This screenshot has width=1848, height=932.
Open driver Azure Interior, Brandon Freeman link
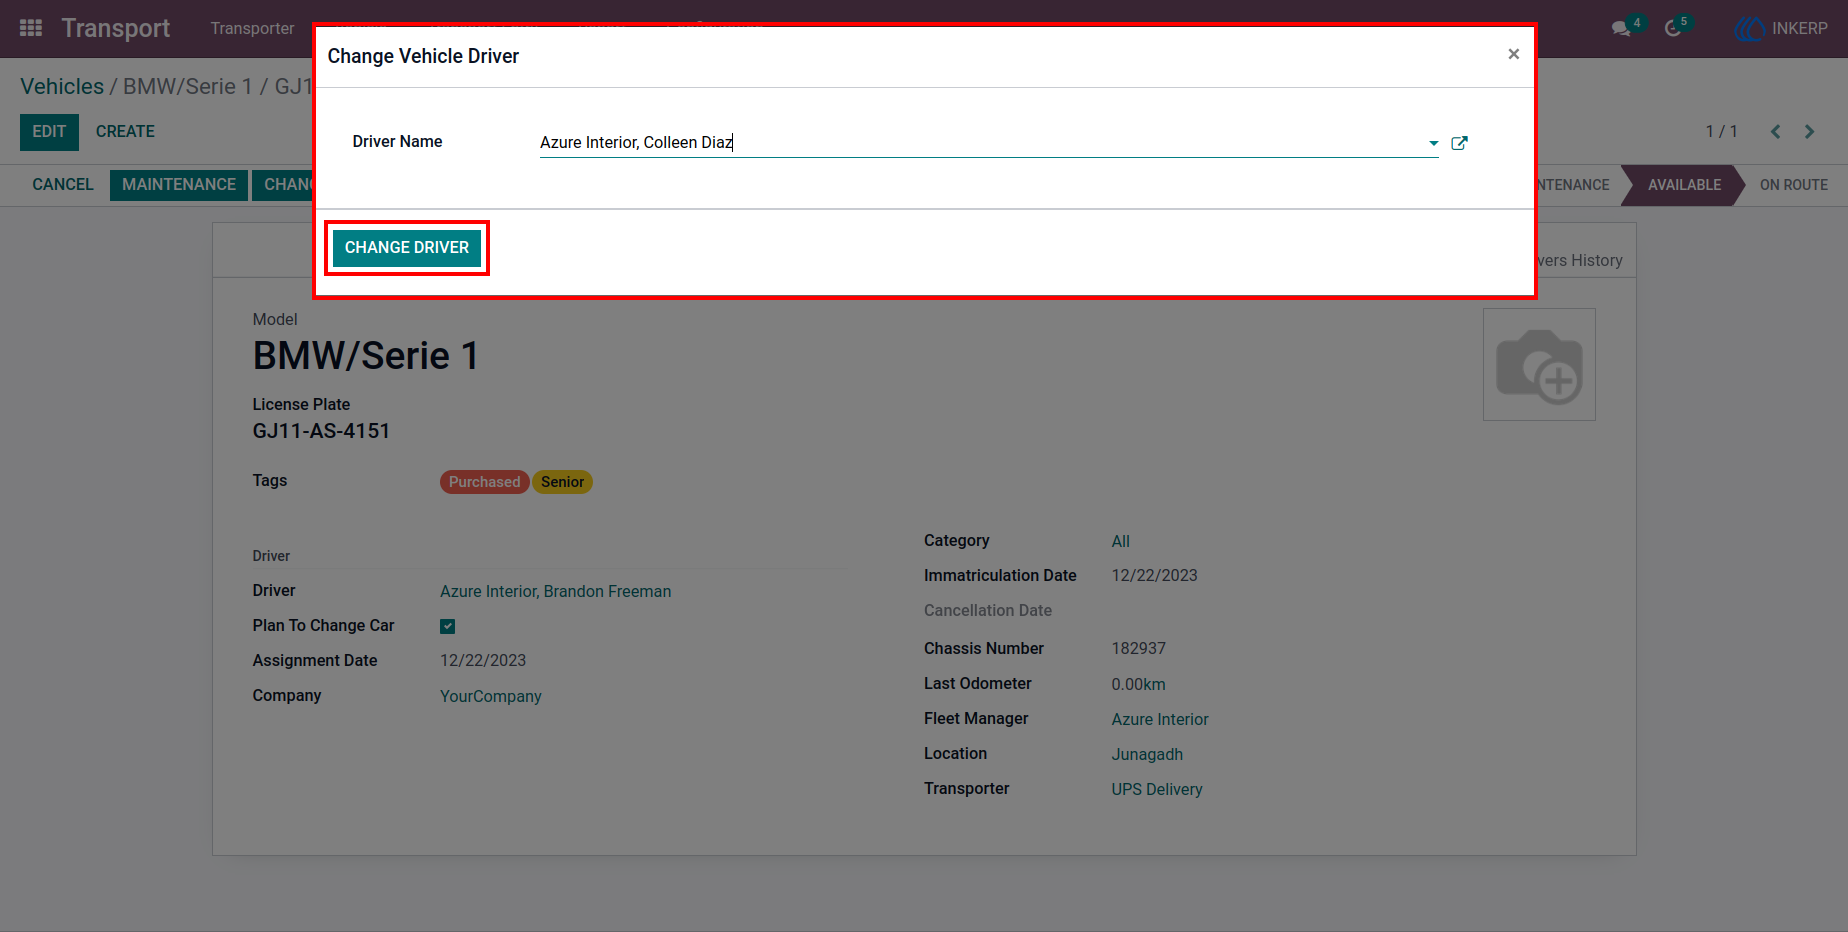click(556, 592)
